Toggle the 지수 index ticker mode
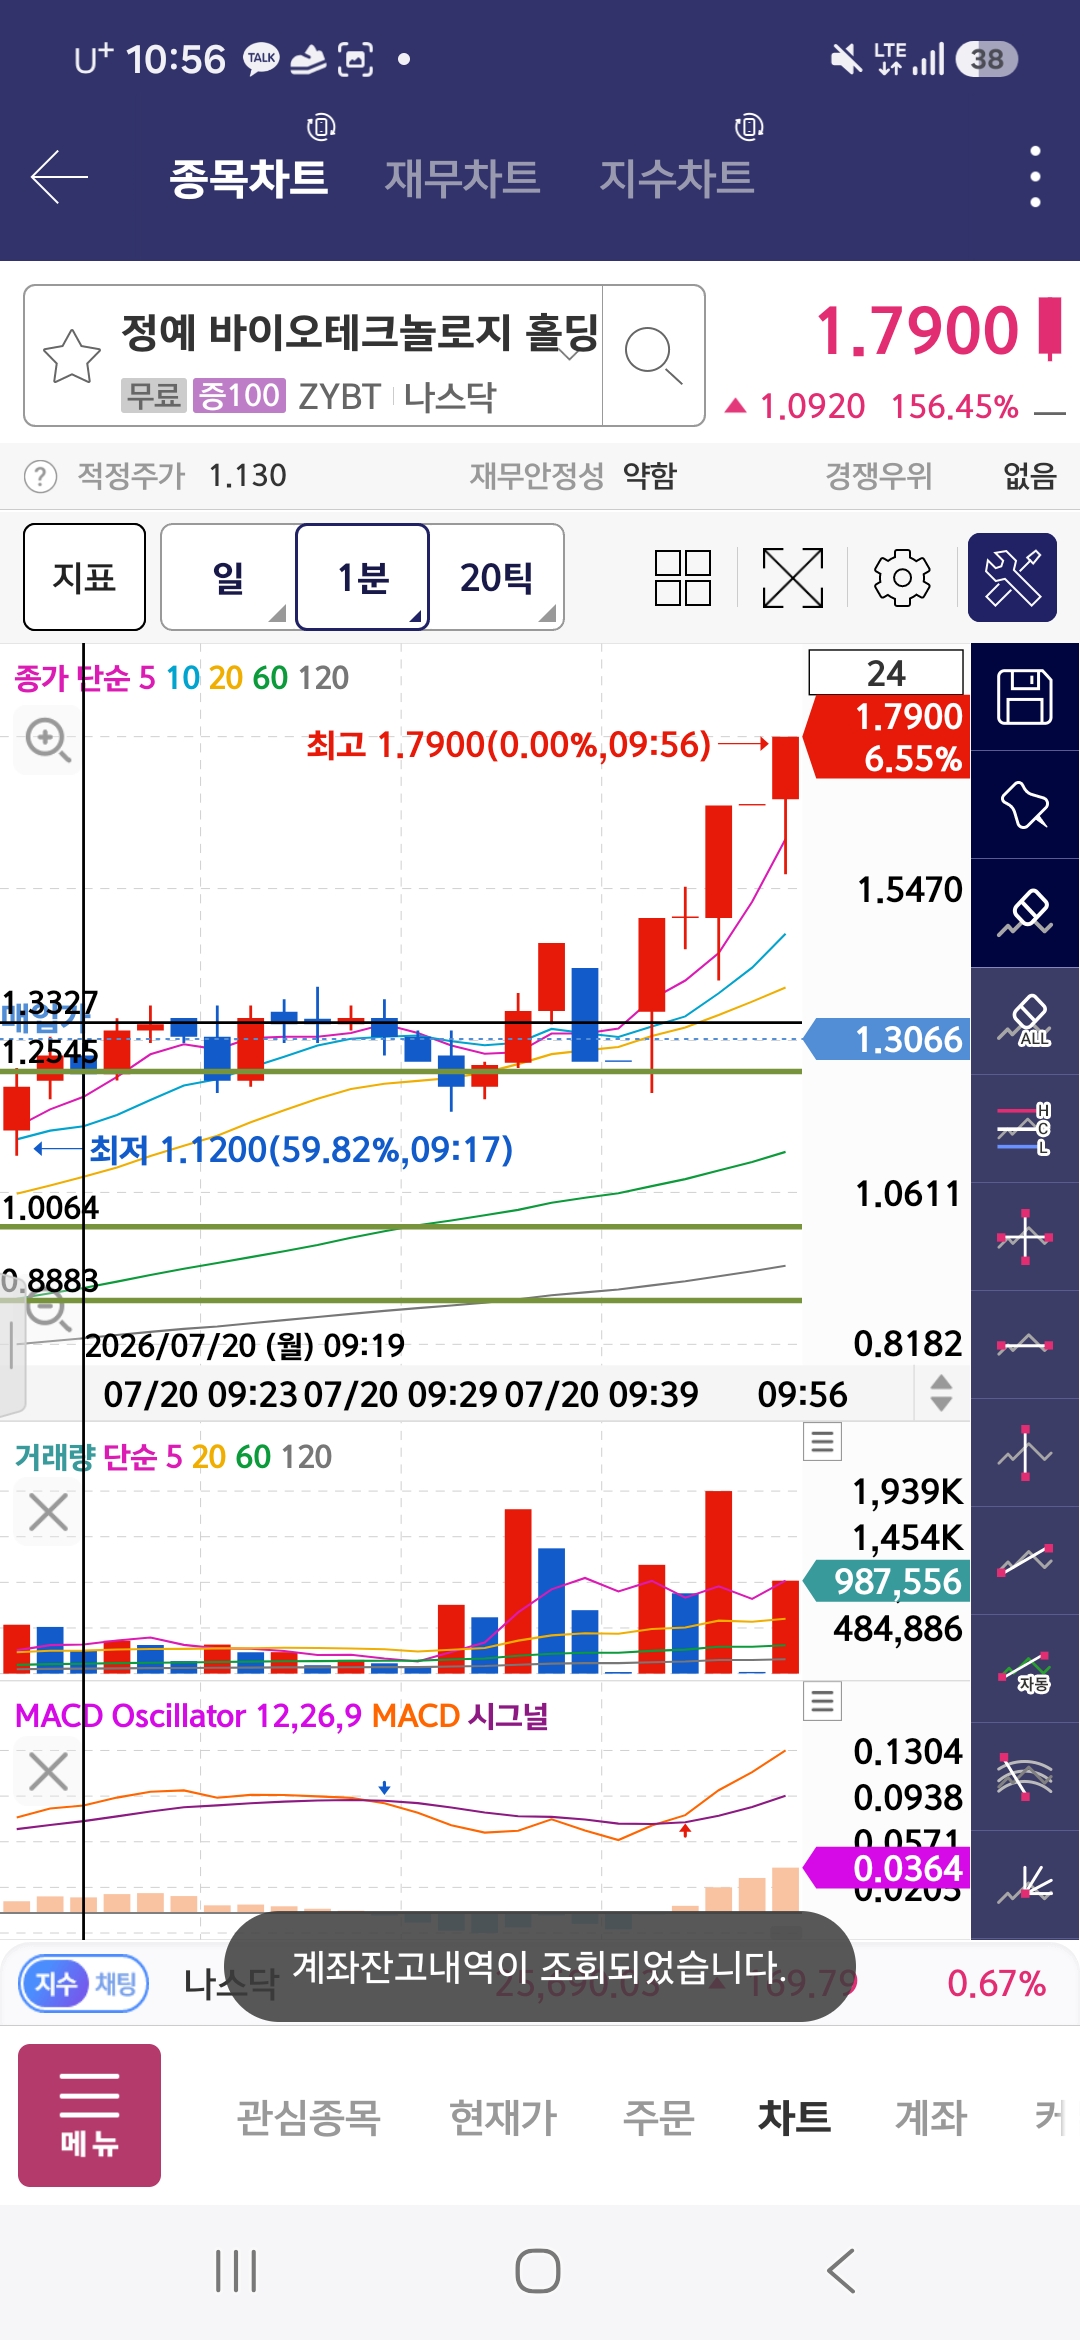This screenshot has width=1080, height=2340. (x=55, y=1983)
